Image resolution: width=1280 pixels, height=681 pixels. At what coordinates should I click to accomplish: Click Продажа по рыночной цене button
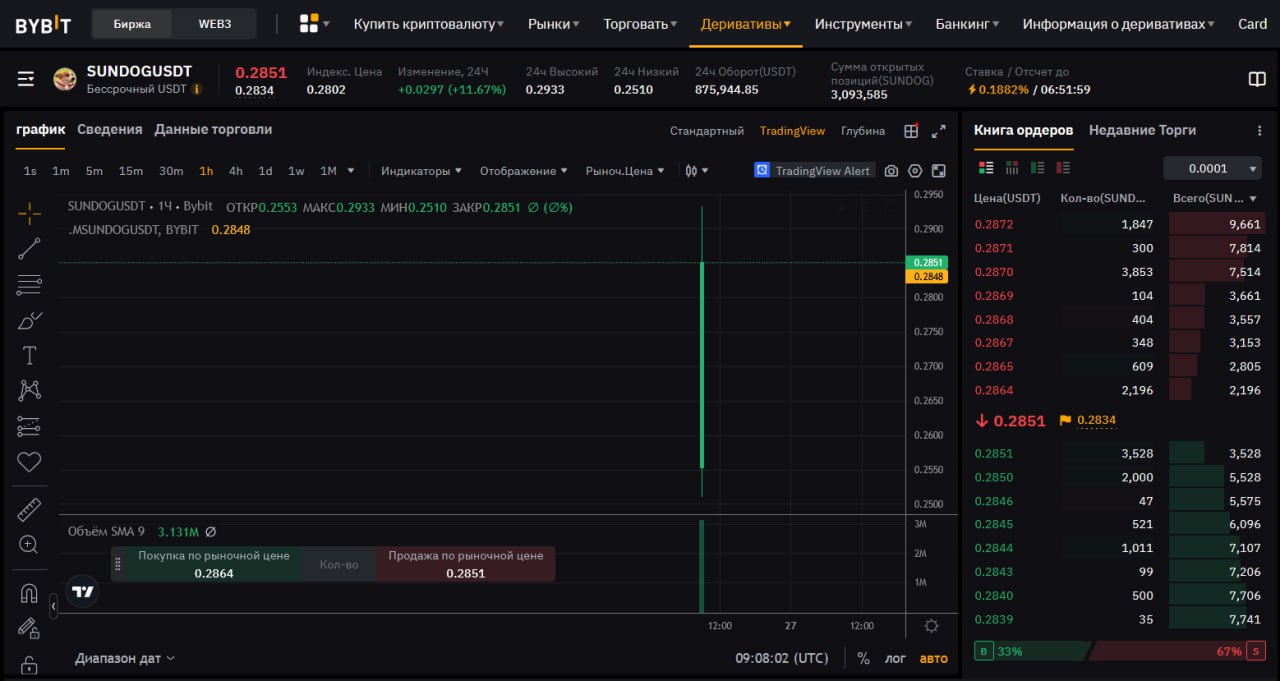click(x=466, y=564)
